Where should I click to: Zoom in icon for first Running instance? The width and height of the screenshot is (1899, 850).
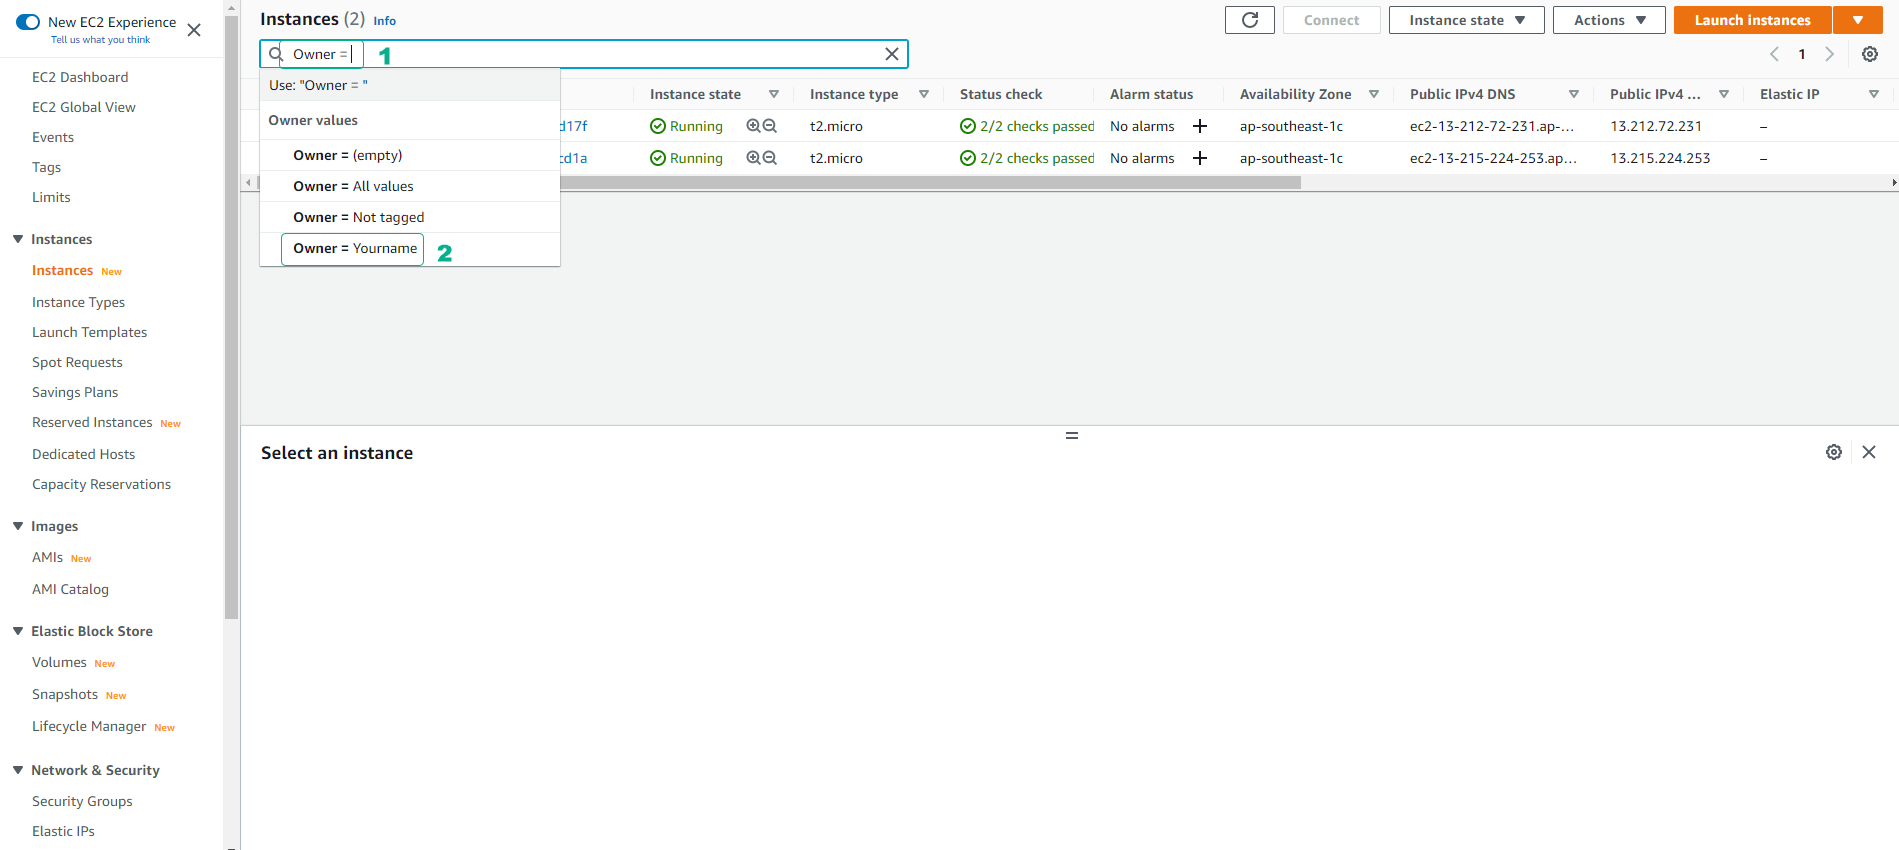[753, 126]
